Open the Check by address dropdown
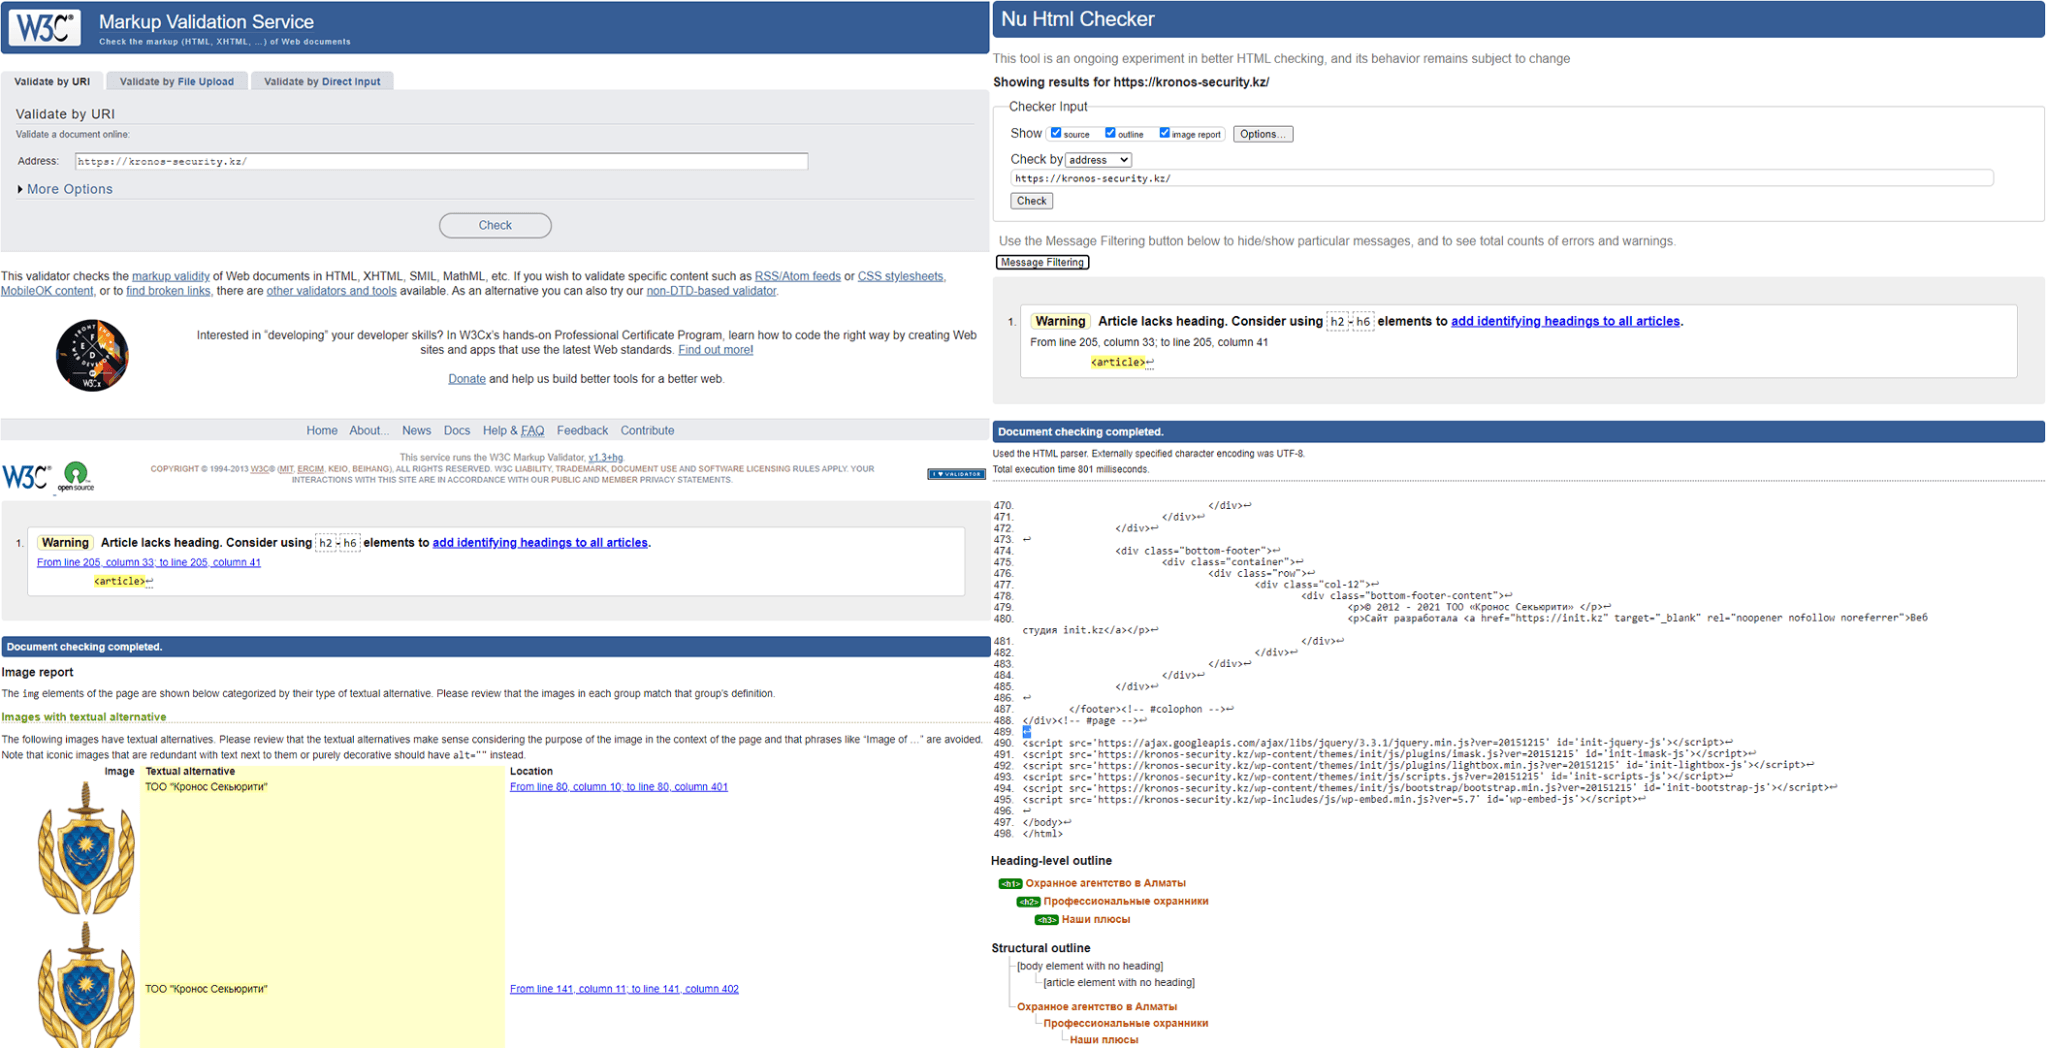2048x1049 pixels. pos(1098,160)
